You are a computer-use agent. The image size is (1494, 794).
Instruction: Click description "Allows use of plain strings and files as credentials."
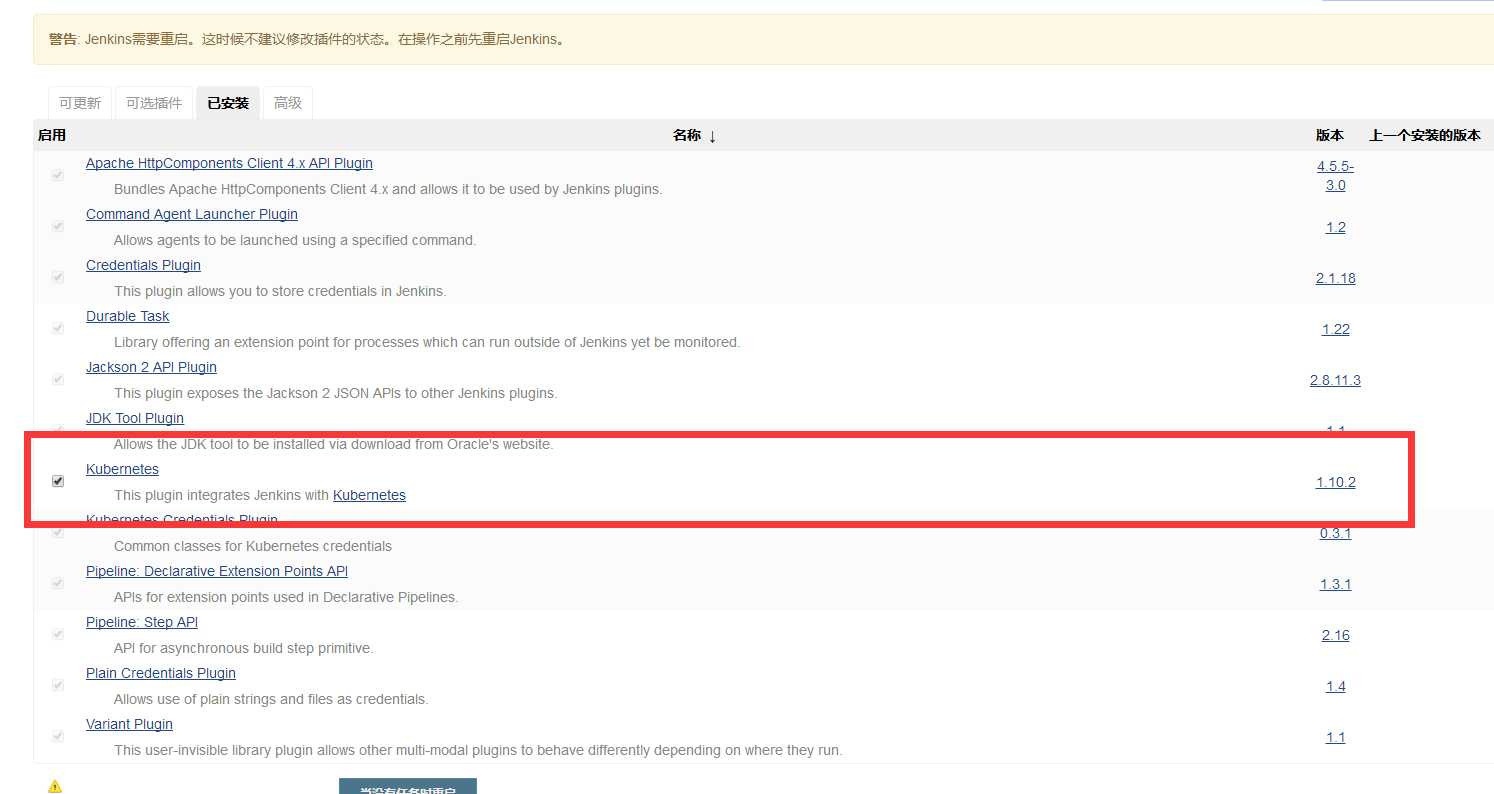click(271, 699)
